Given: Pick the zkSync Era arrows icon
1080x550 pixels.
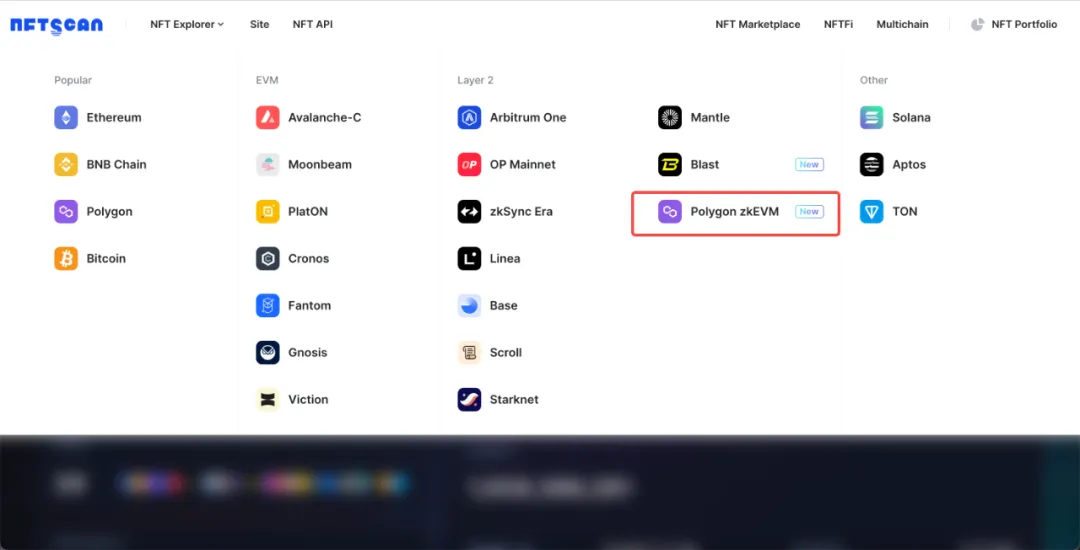Looking at the screenshot, I should point(469,211).
